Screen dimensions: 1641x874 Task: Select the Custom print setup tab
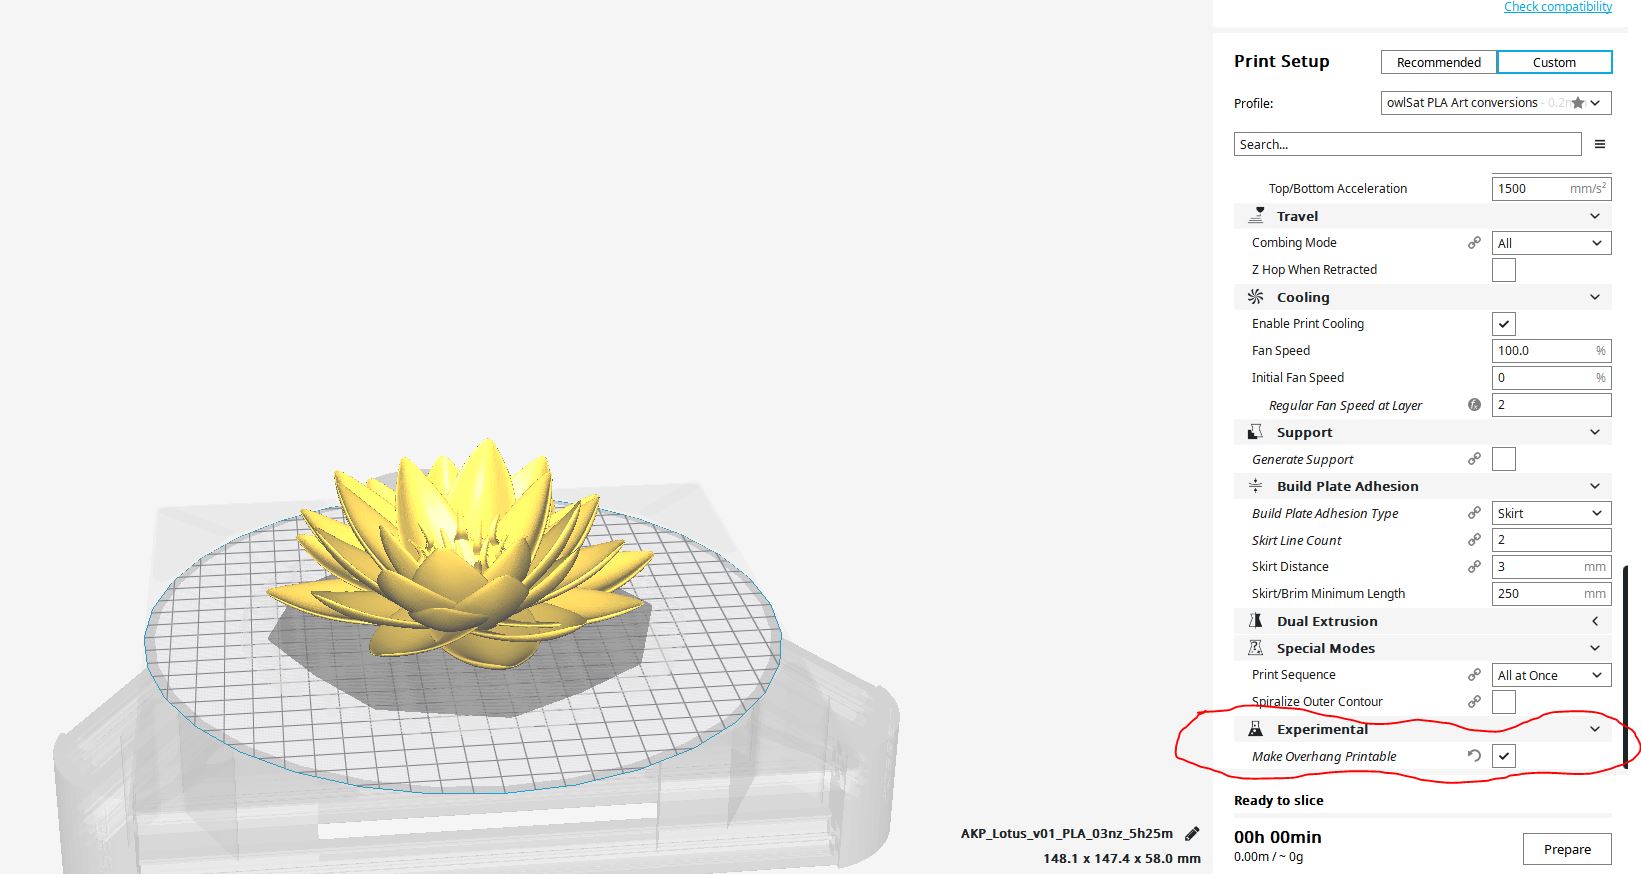pos(1554,62)
